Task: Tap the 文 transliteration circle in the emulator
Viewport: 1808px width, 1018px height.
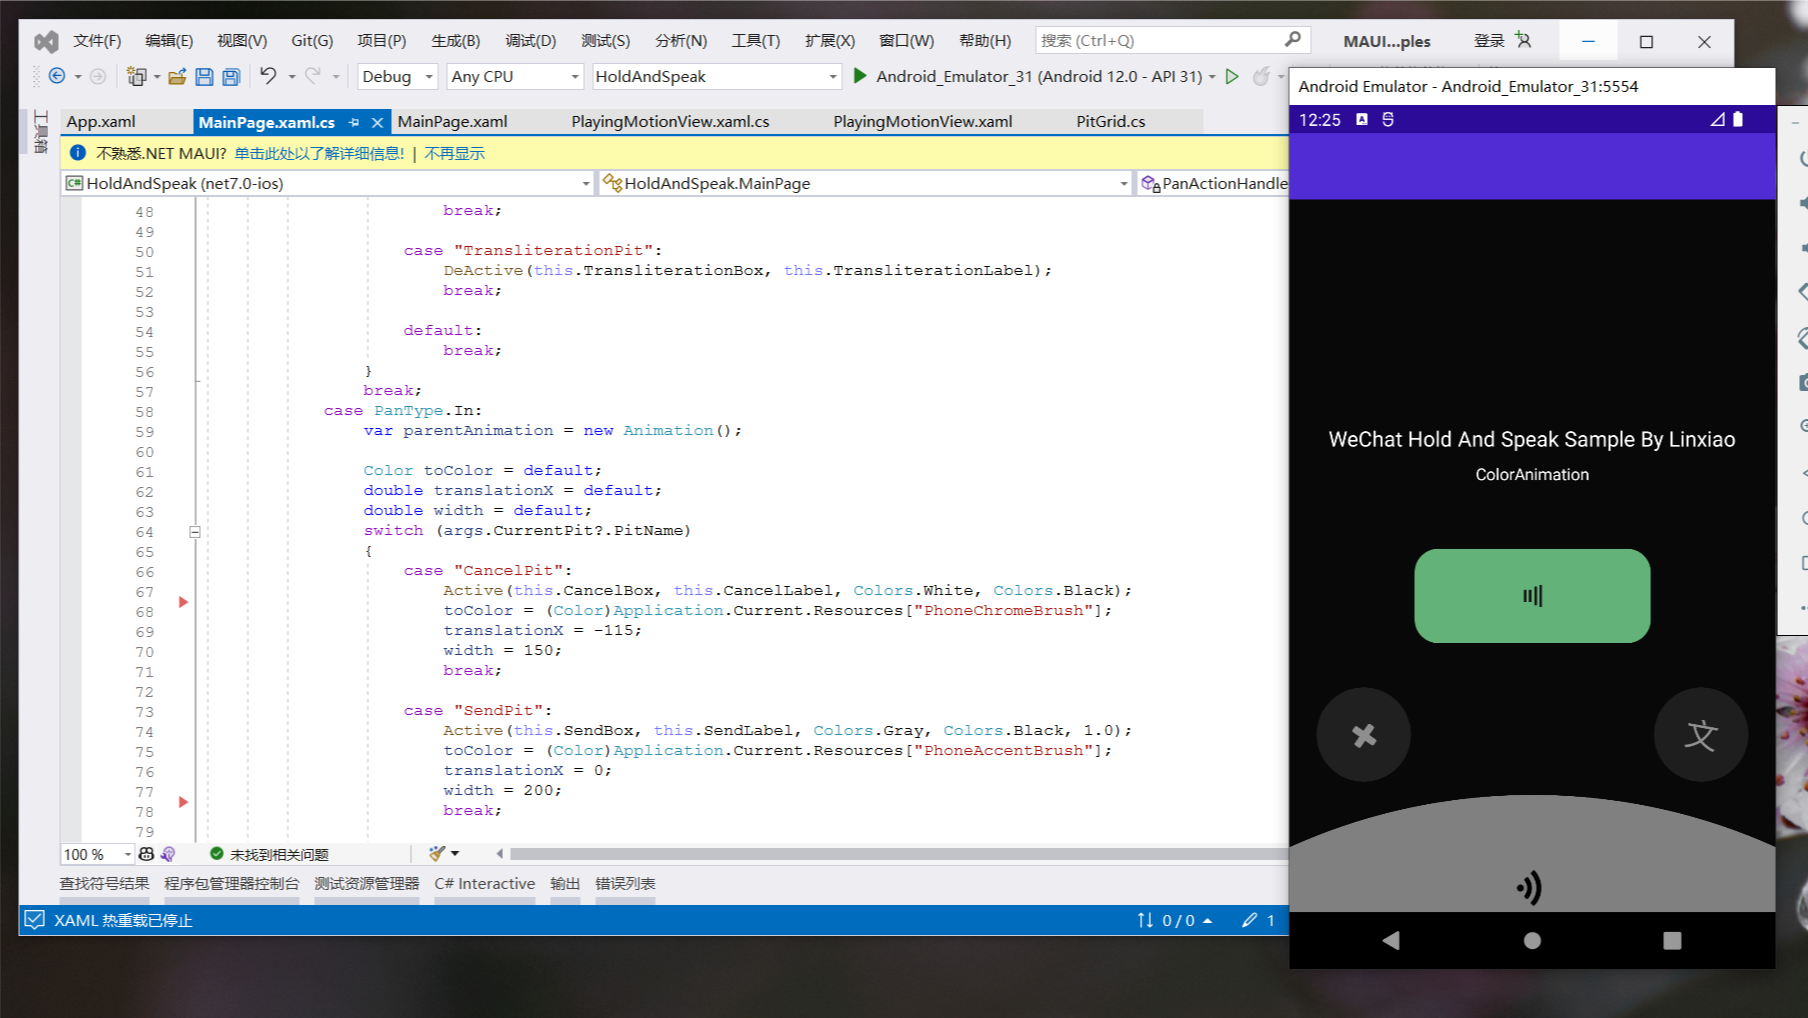Action: point(1701,735)
